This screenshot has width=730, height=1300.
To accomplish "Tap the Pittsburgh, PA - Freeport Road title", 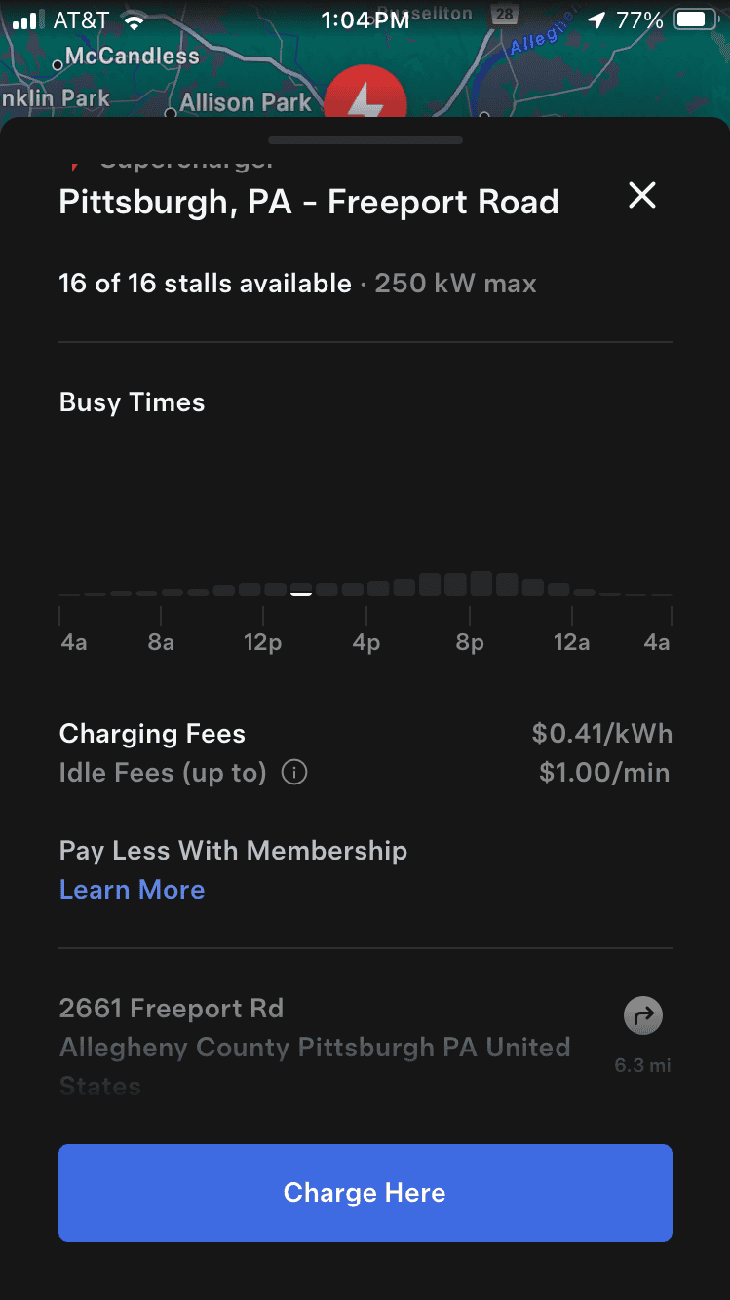I will point(308,202).
